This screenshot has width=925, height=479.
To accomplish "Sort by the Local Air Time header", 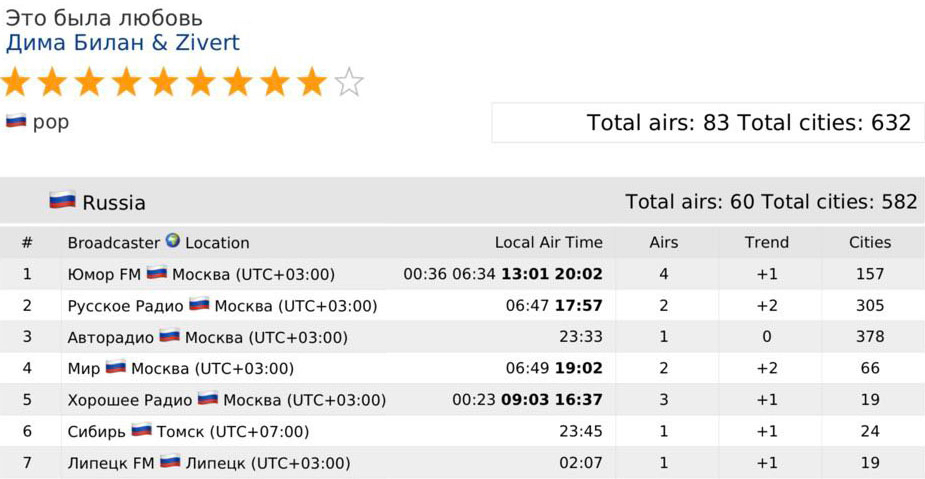I will point(549,242).
